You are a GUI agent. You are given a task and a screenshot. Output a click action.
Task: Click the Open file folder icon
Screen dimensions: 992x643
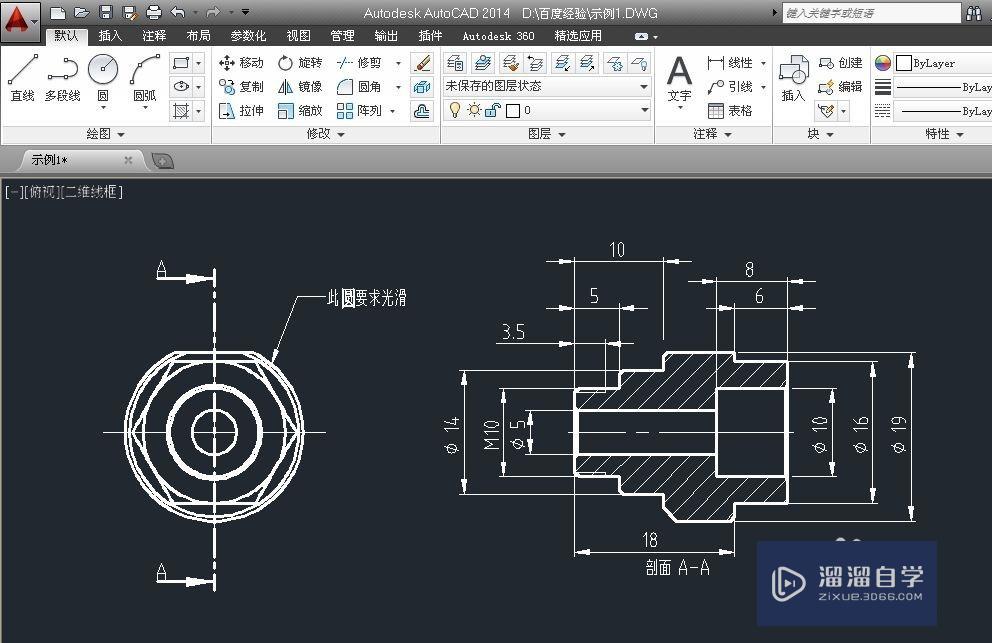point(82,12)
